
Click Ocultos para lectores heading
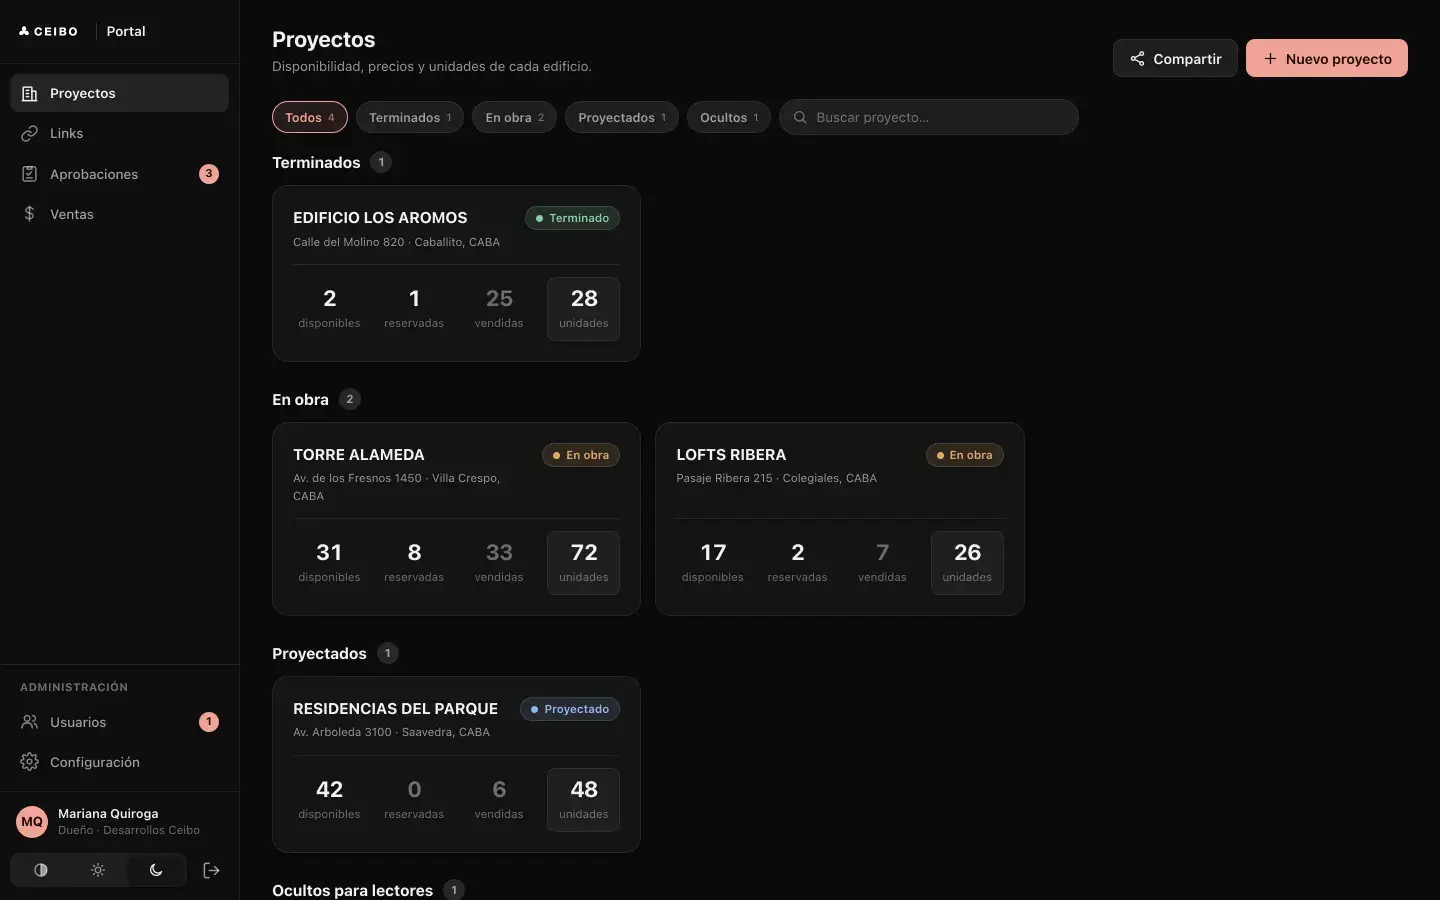pyautogui.click(x=352, y=890)
